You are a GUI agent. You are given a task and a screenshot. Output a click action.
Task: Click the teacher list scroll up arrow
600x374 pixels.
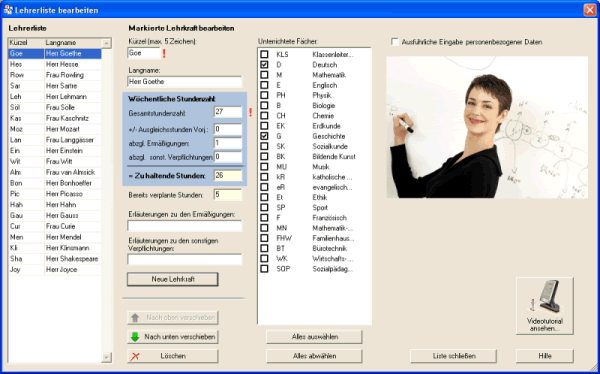107,43
